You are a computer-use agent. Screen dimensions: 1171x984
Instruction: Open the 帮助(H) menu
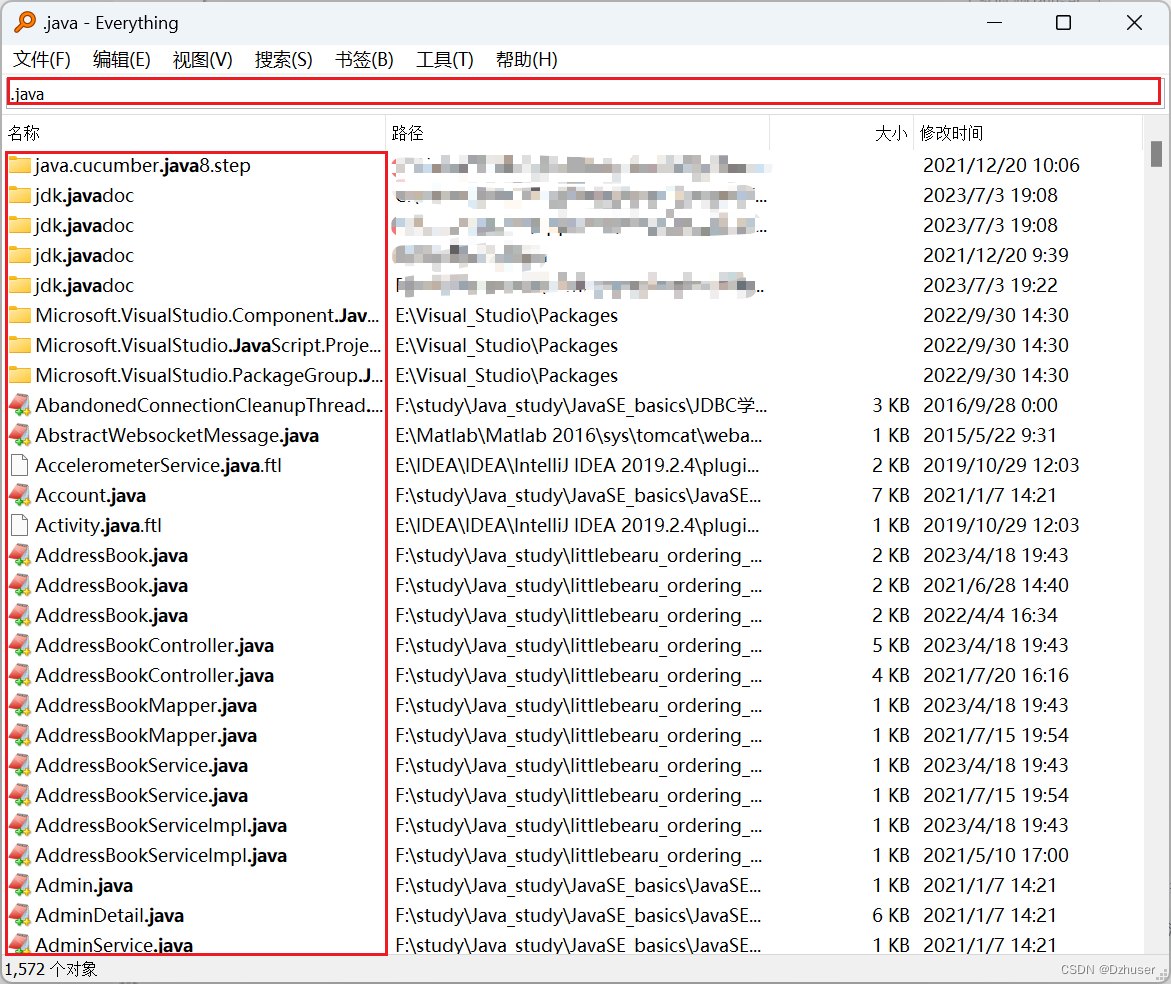coord(527,60)
